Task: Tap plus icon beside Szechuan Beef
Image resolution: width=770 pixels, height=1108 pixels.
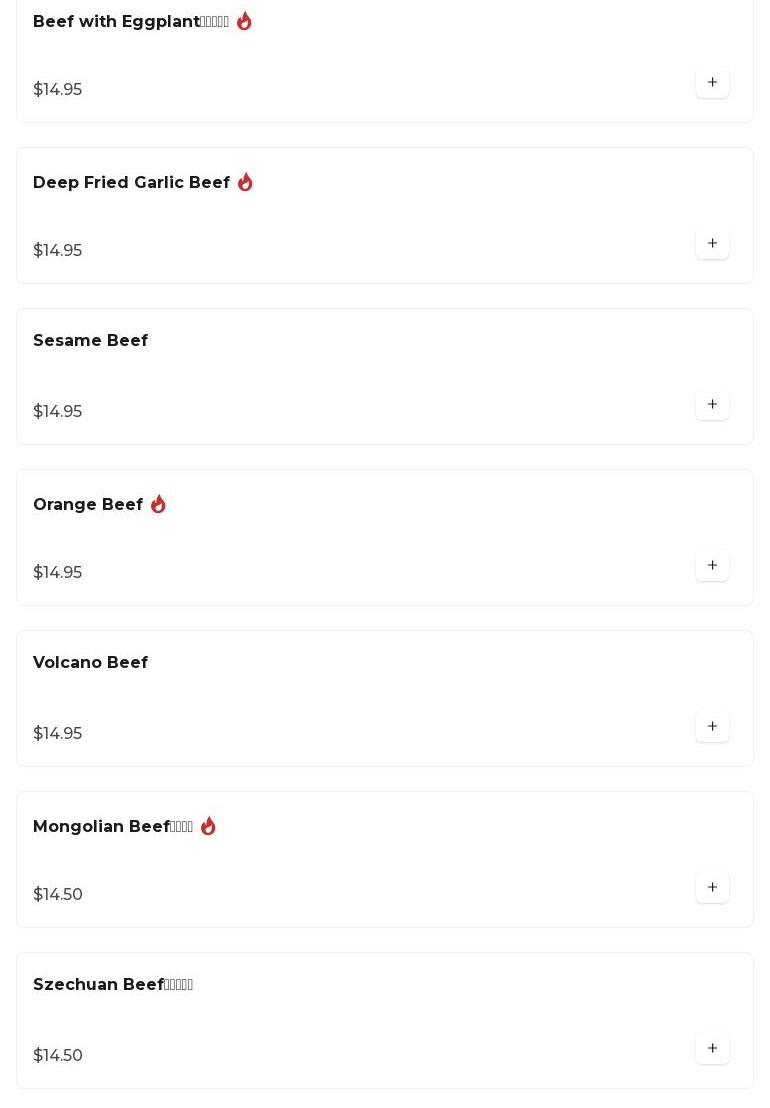Action: [712, 1049]
